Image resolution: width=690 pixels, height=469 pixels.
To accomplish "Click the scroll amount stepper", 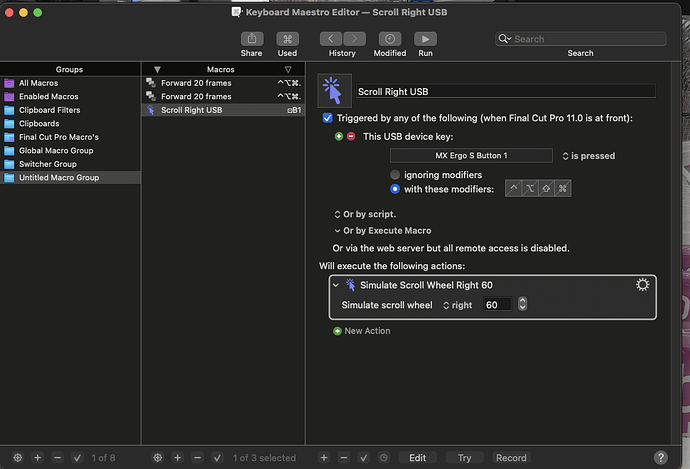I will coord(522,304).
